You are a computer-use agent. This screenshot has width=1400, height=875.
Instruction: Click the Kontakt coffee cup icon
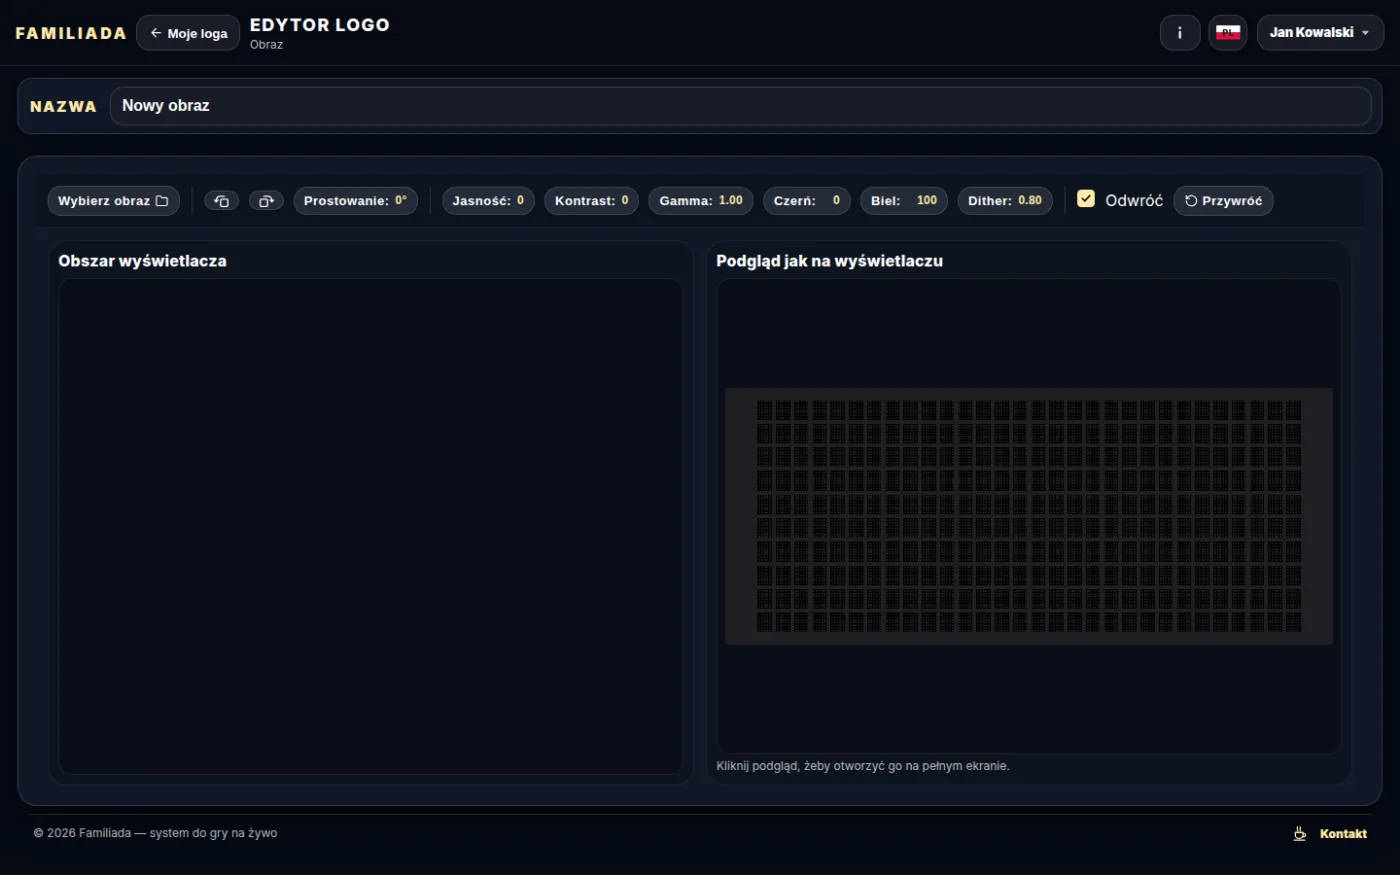pyautogui.click(x=1300, y=833)
